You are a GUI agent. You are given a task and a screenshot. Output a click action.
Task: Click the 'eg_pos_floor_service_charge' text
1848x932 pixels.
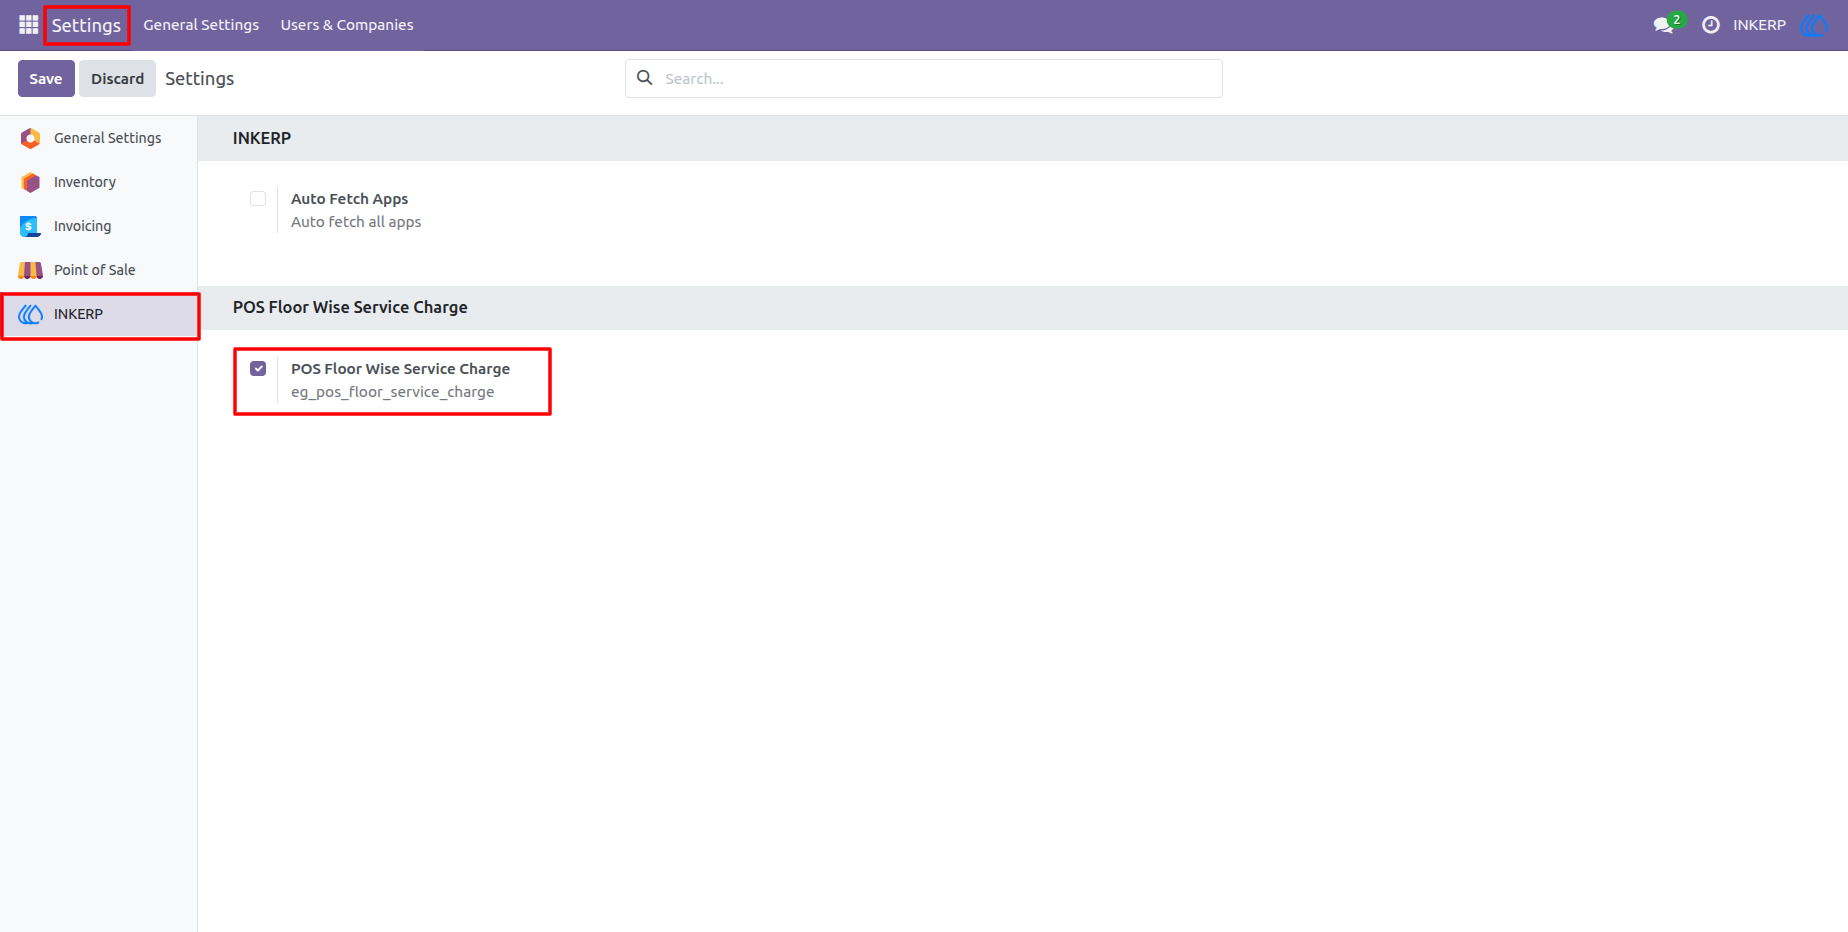pyautogui.click(x=393, y=392)
